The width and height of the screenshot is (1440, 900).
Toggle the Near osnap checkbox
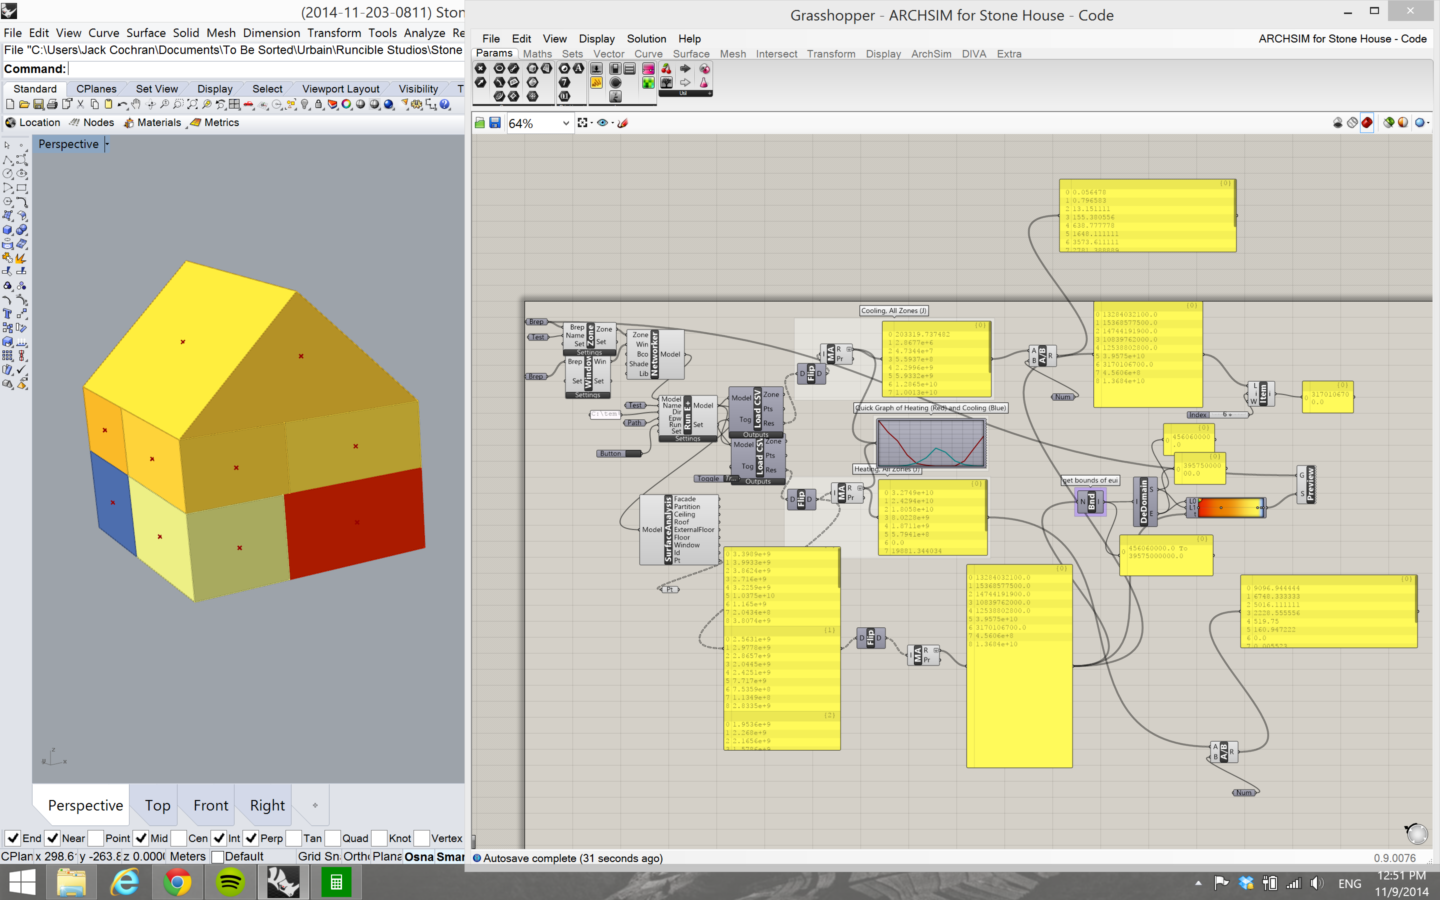coord(52,838)
